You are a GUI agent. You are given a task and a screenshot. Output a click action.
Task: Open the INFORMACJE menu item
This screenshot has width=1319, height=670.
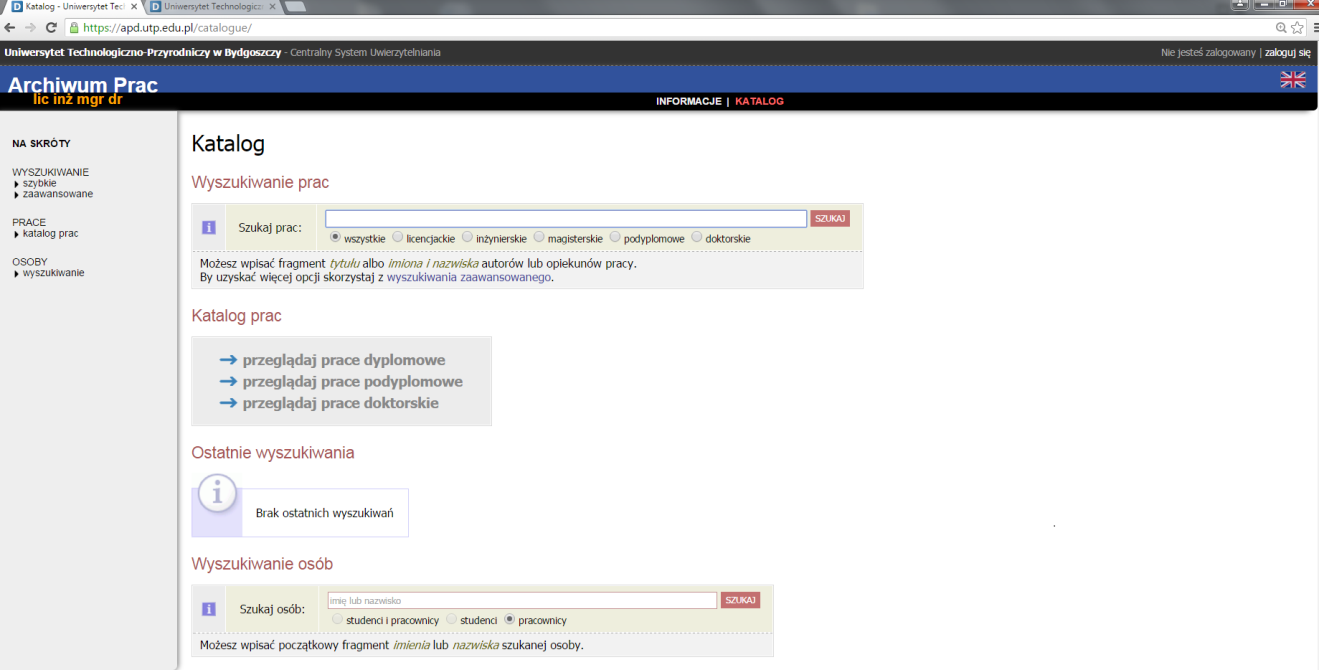[x=689, y=102]
